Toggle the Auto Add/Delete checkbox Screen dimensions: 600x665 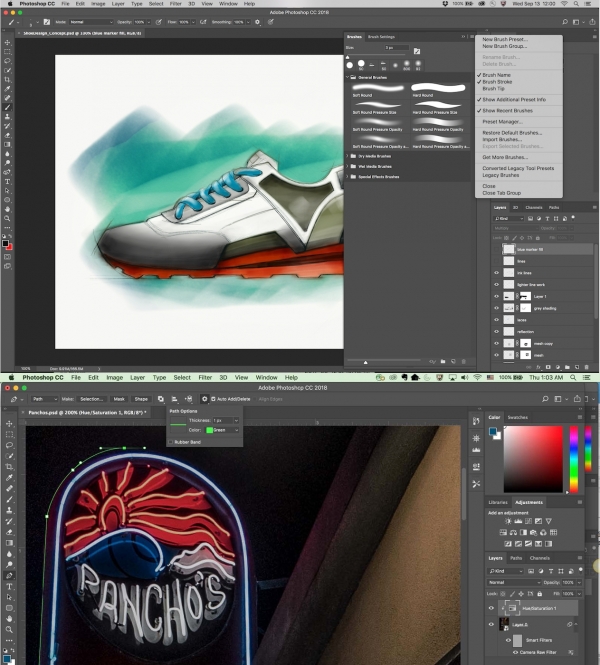pos(213,399)
